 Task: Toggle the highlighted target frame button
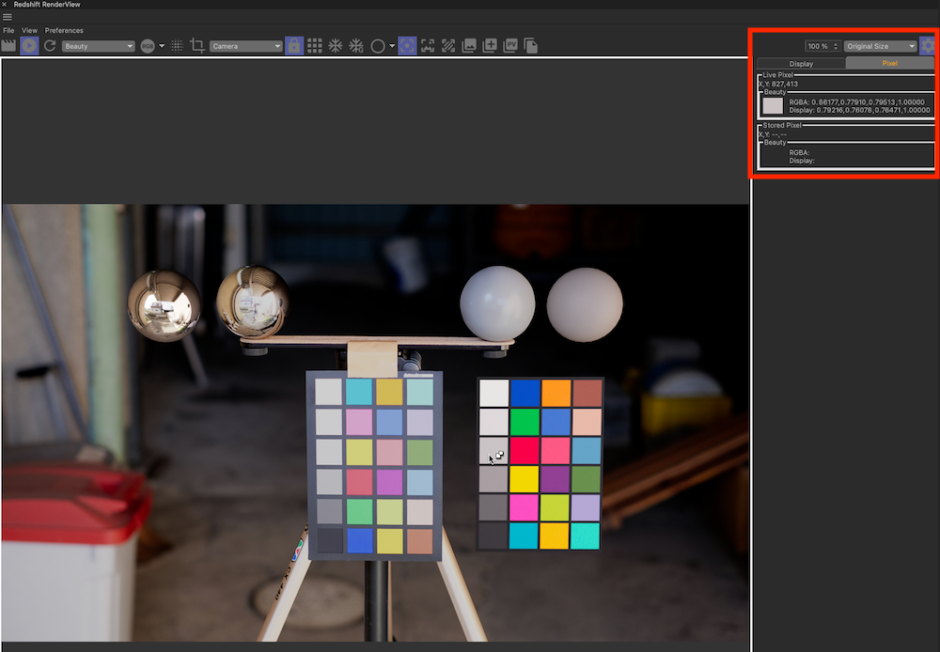tap(407, 46)
